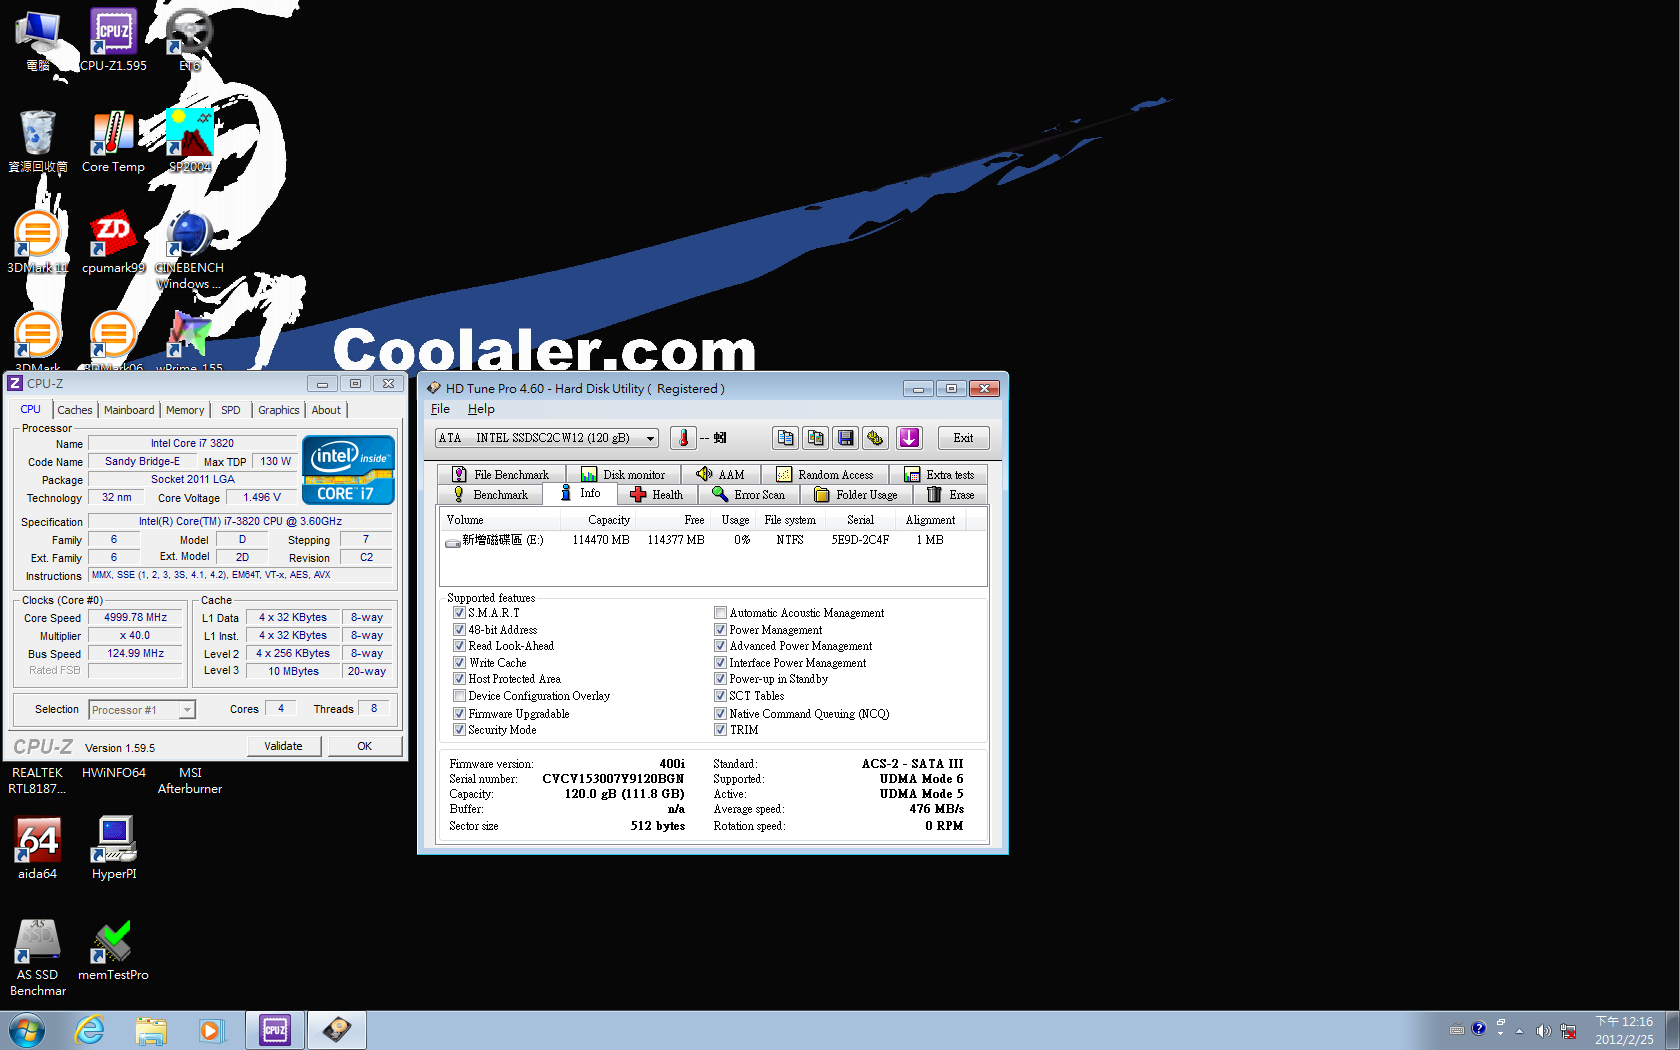Image resolution: width=1680 pixels, height=1050 pixels.
Task: Toggle the Device Configuration Overlay checkbox
Action: coord(459,696)
